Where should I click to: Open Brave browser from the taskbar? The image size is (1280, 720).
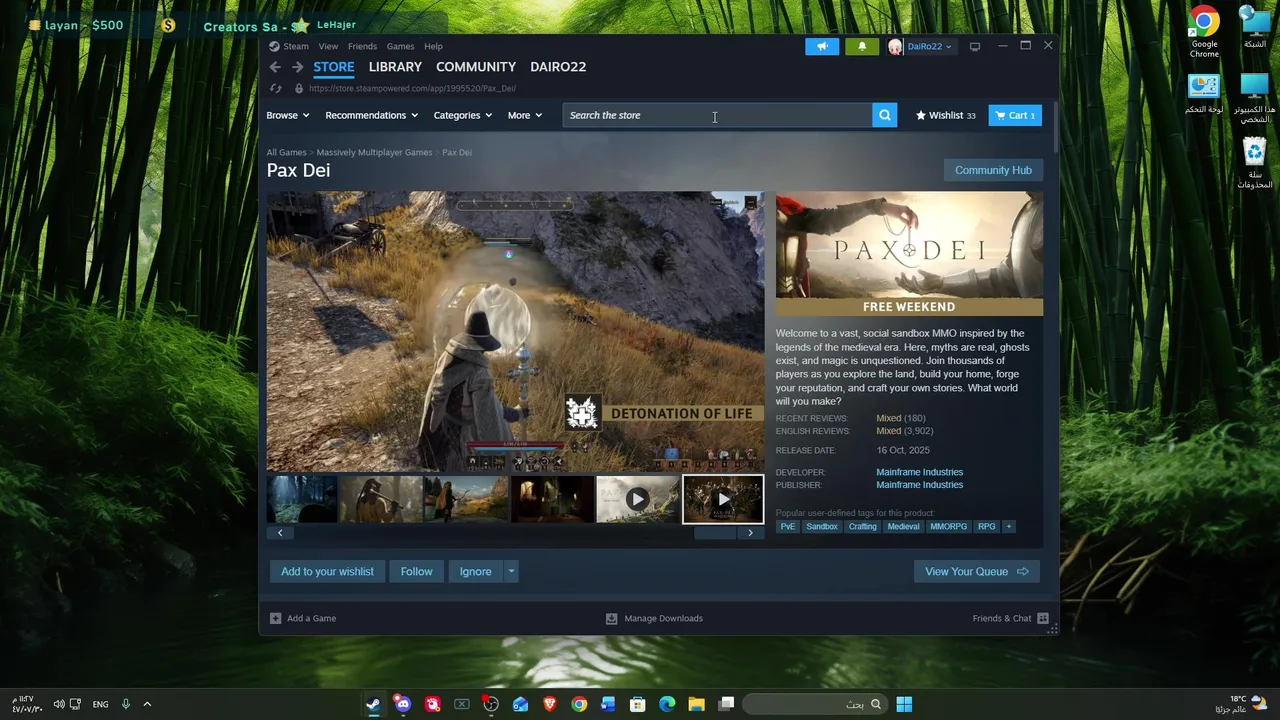(550, 704)
